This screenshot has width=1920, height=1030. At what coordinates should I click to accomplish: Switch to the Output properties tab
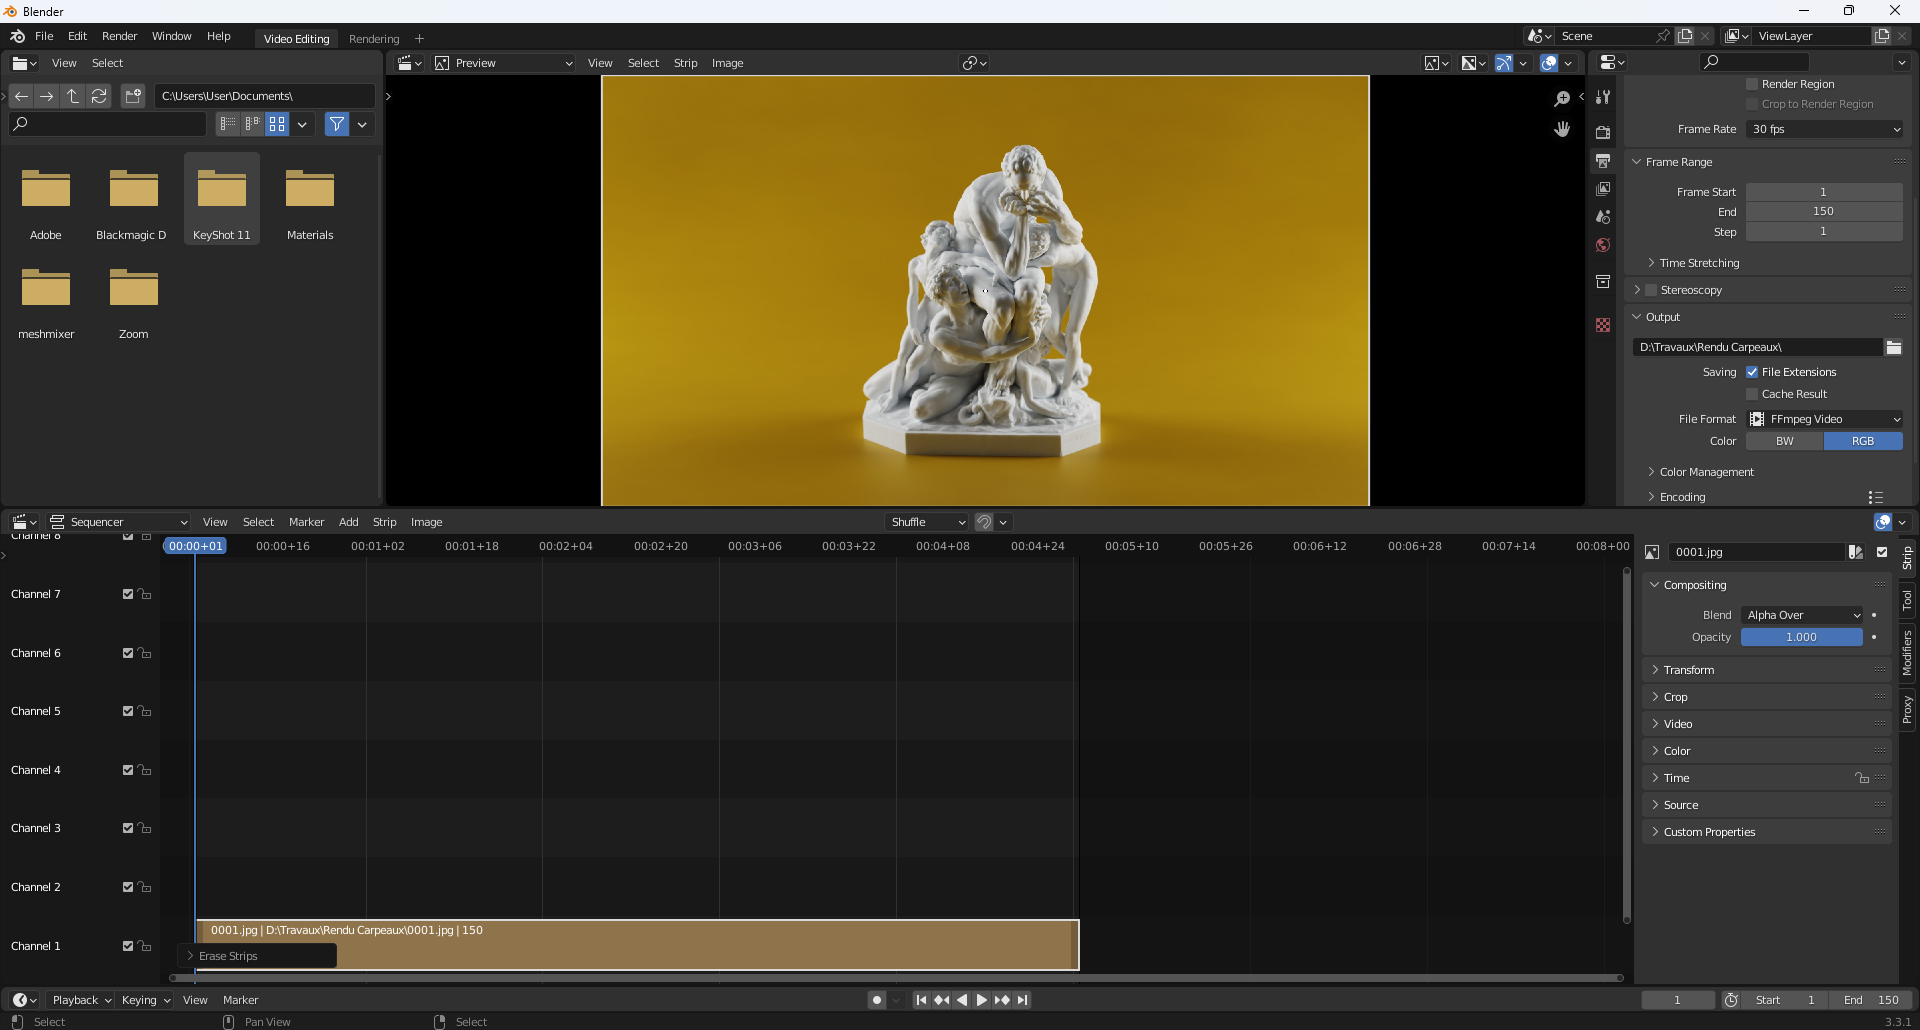tap(1603, 160)
